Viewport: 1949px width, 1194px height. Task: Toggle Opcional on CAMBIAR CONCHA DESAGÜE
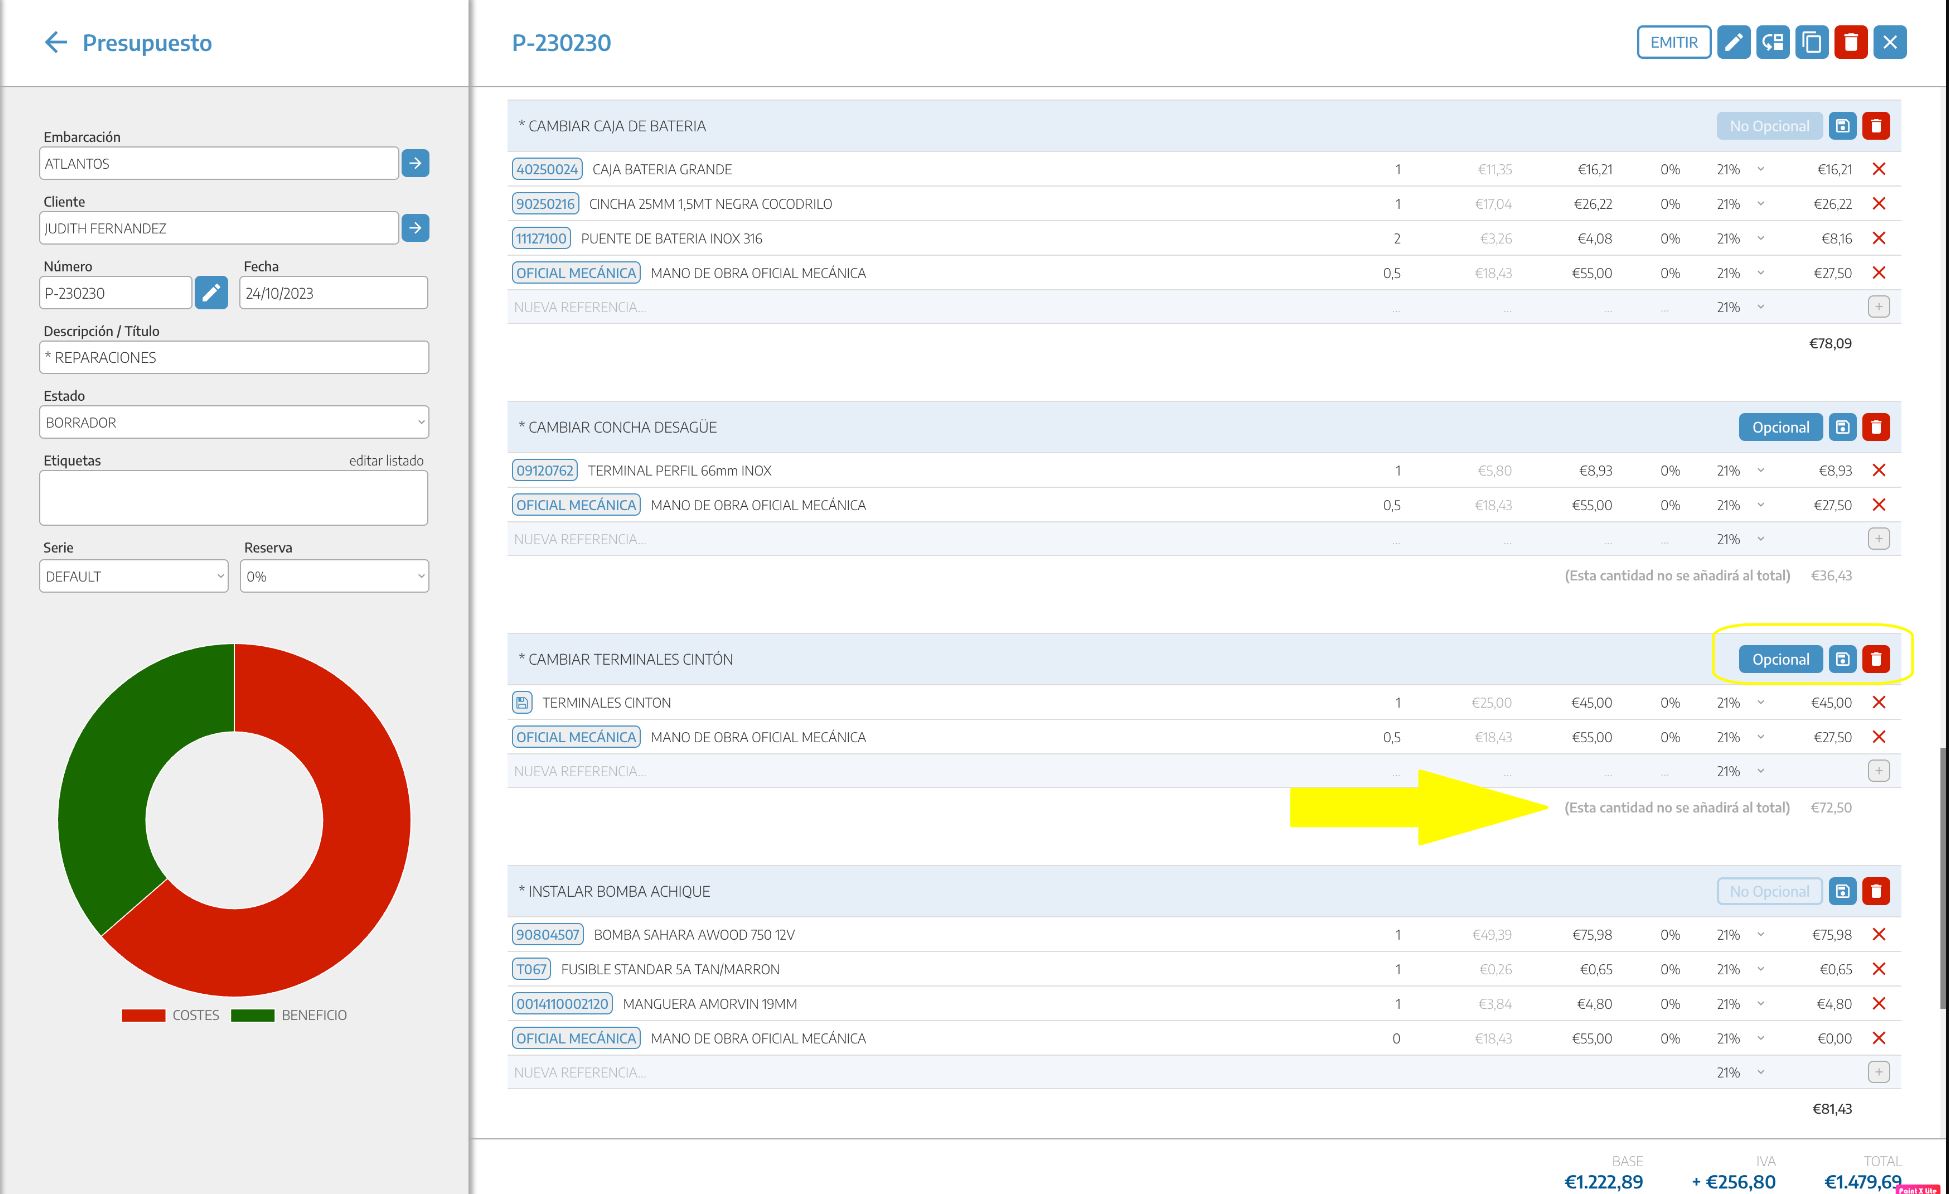[x=1779, y=427]
